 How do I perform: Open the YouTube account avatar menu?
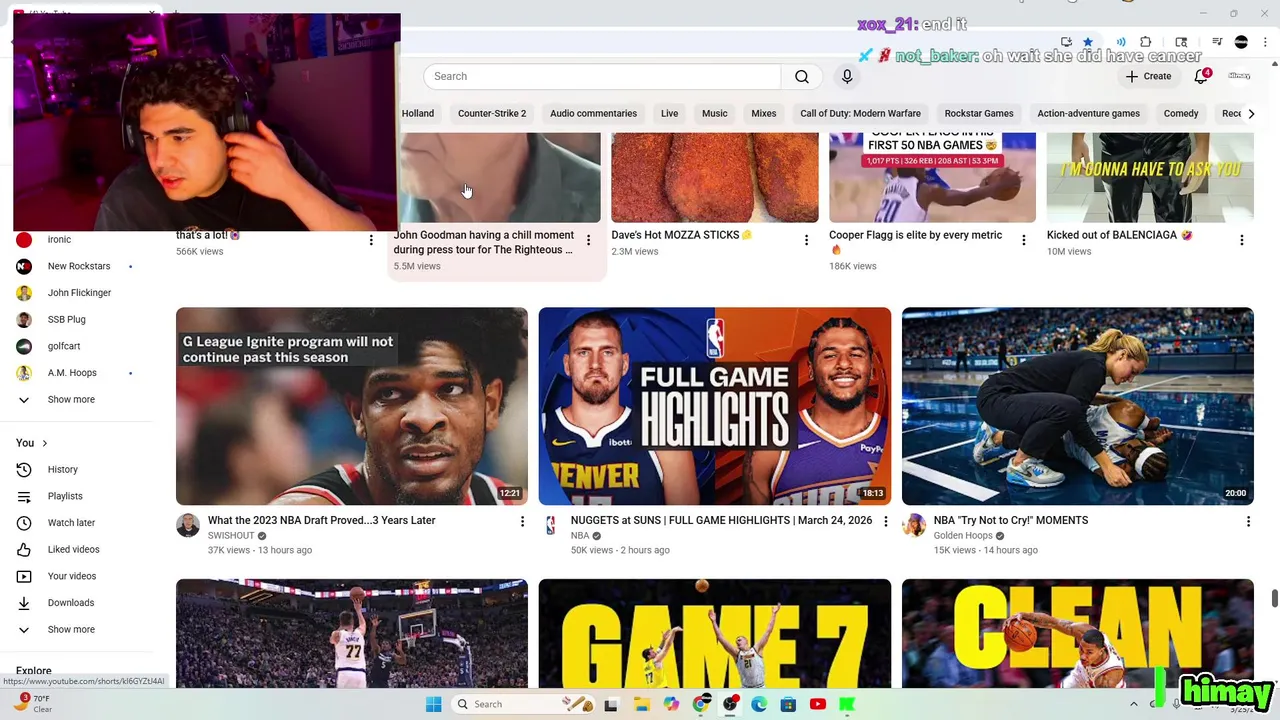[1240, 76]
